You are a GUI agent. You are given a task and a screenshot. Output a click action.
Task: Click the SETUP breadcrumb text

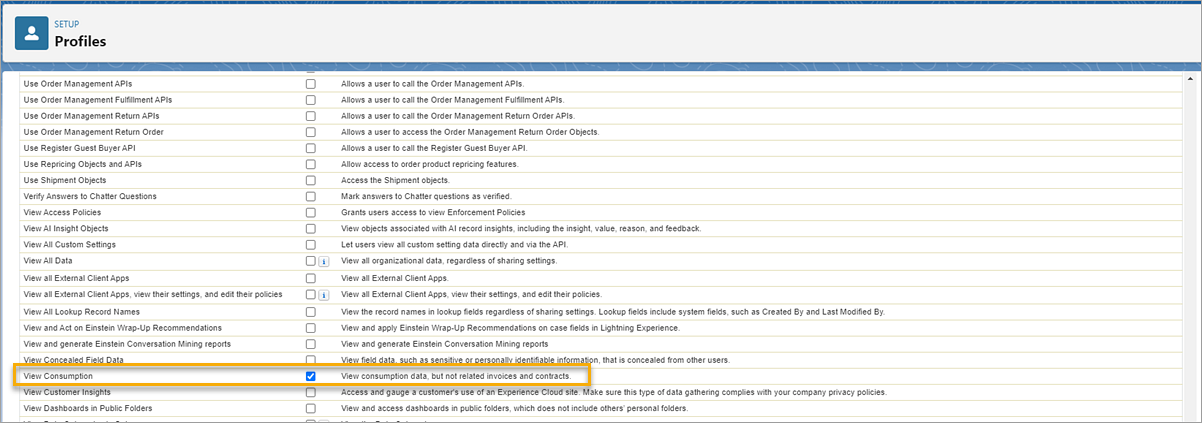[x=69, y=23]
